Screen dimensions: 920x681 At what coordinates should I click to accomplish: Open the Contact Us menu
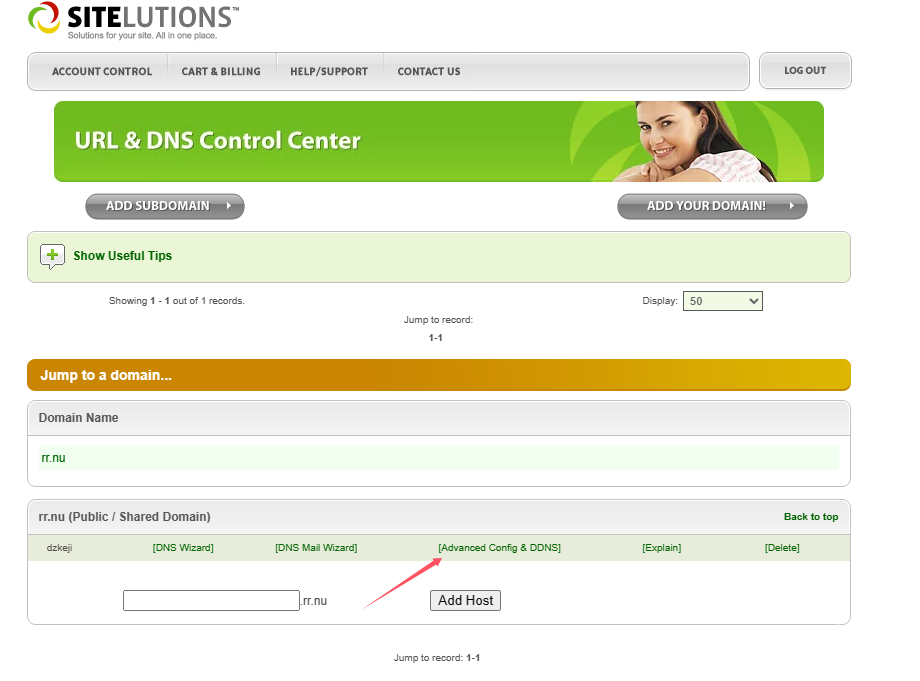coord(429,72)
